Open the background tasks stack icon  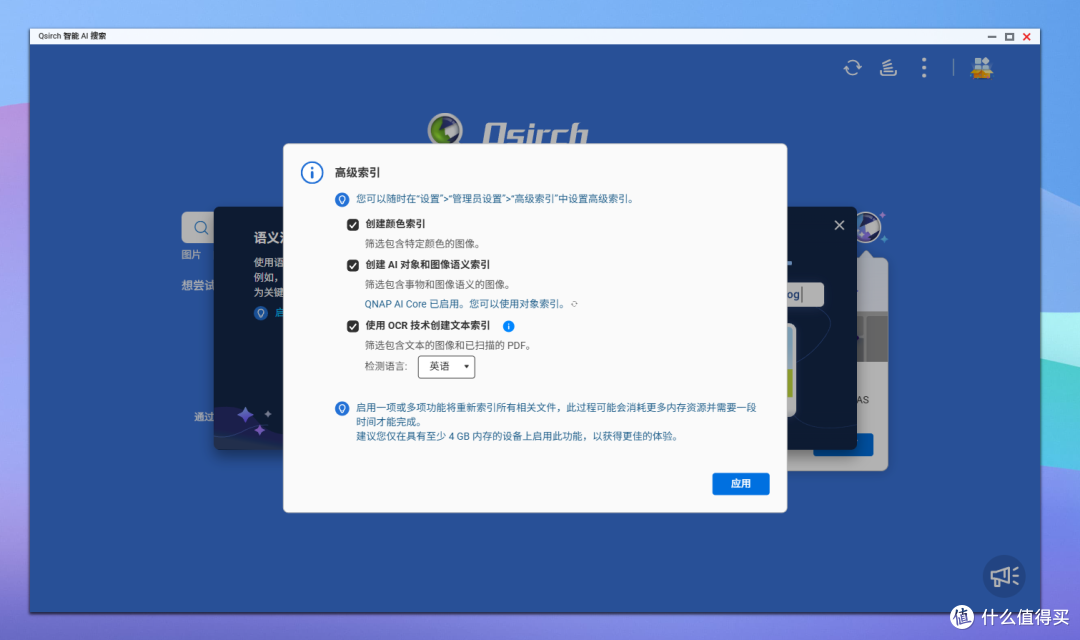(889, 68)
